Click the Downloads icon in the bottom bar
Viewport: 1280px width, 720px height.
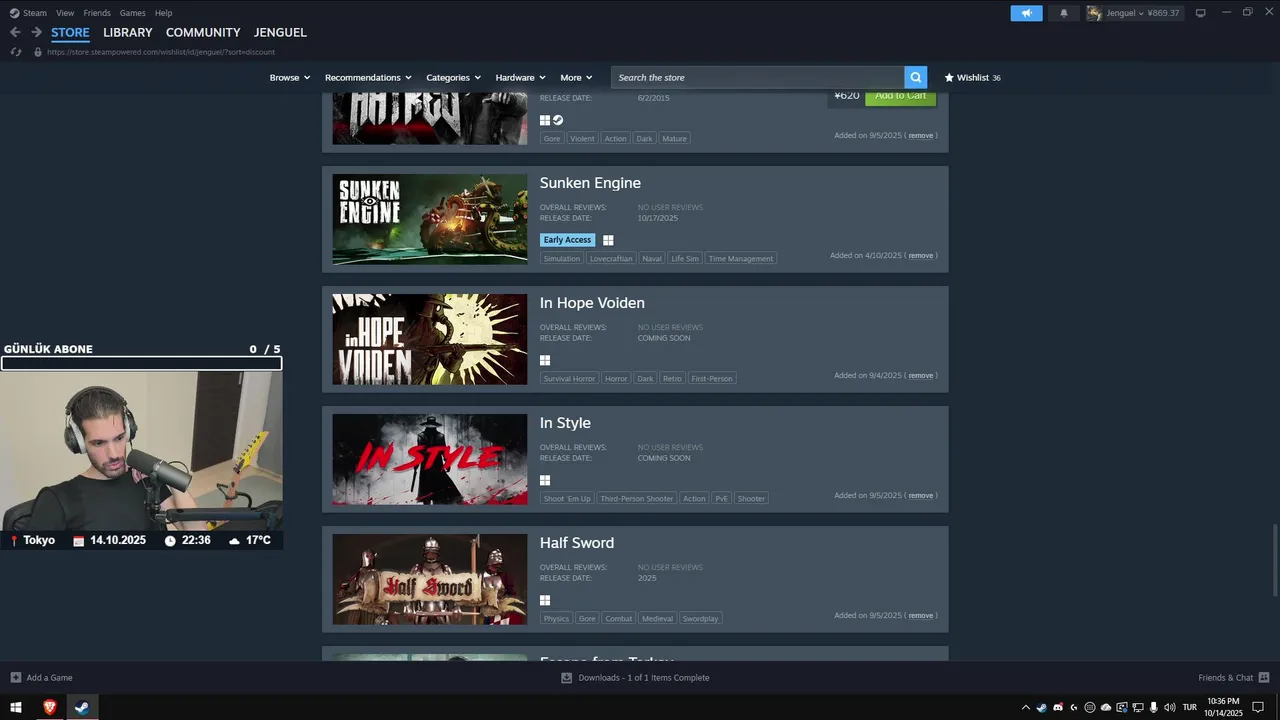pyautogui.click(x=566, y=677)
